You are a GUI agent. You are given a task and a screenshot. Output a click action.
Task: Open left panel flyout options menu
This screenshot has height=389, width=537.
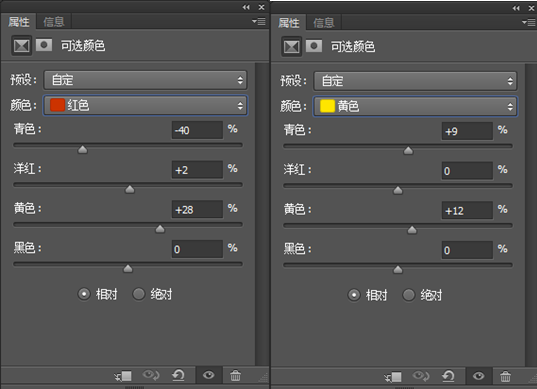coord(259,22)
